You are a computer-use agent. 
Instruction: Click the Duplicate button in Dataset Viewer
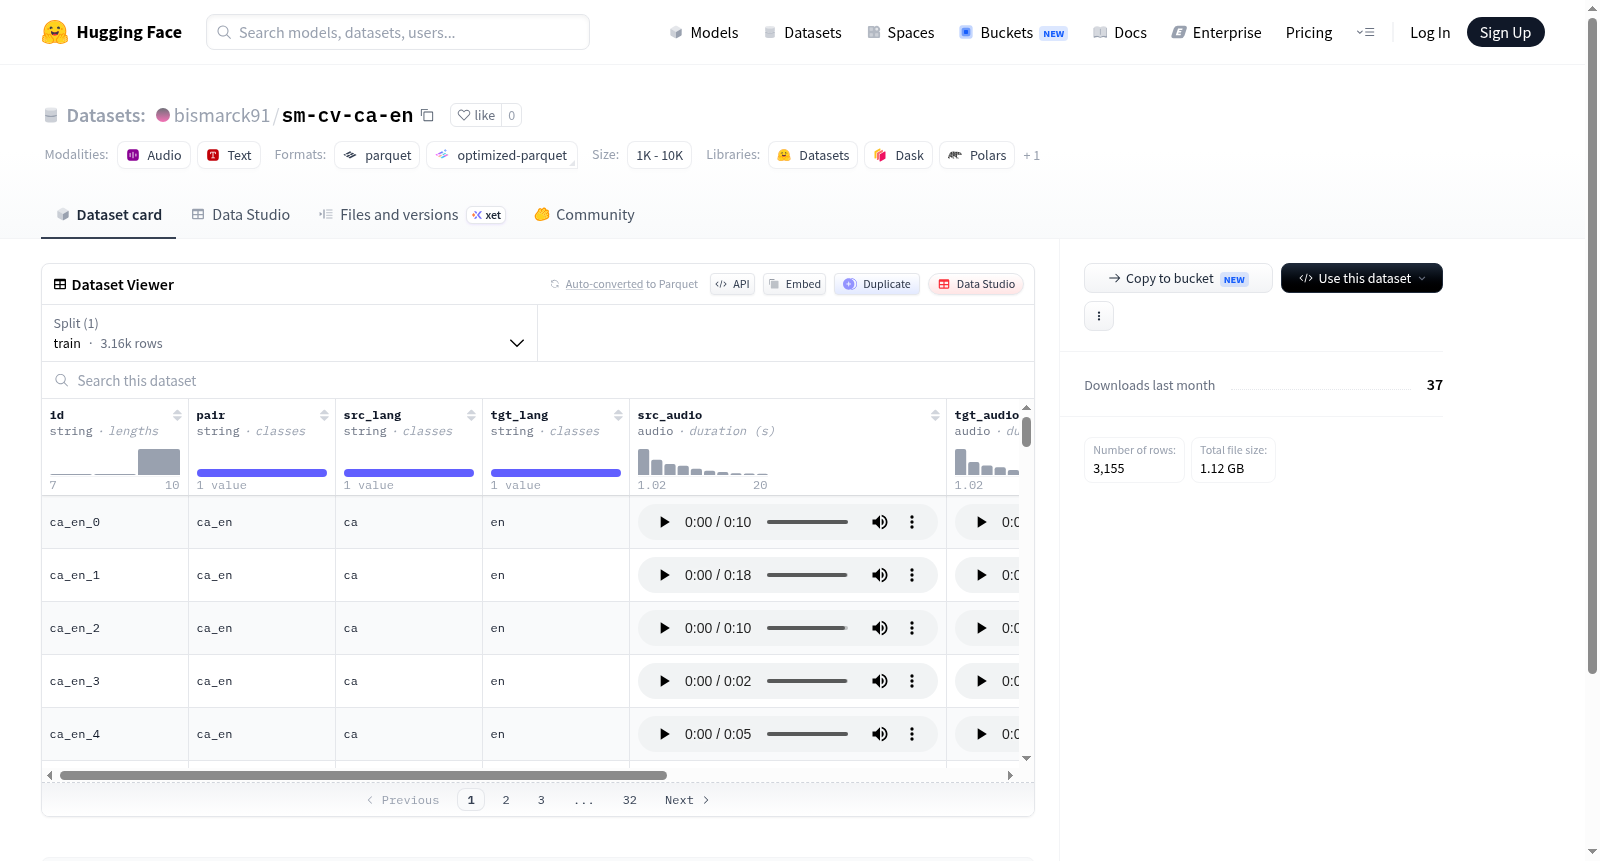(x=877, y=284)
